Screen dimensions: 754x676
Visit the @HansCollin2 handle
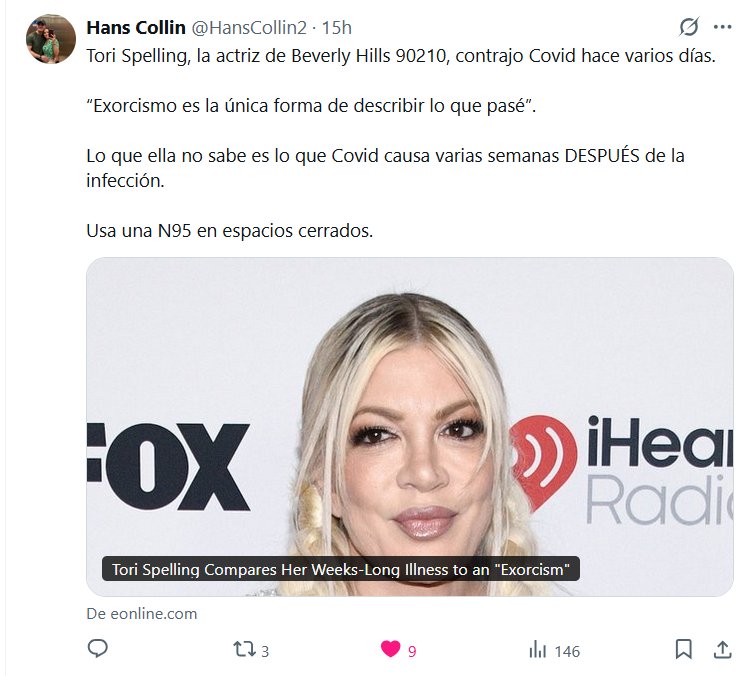click(x=249, y=28)
